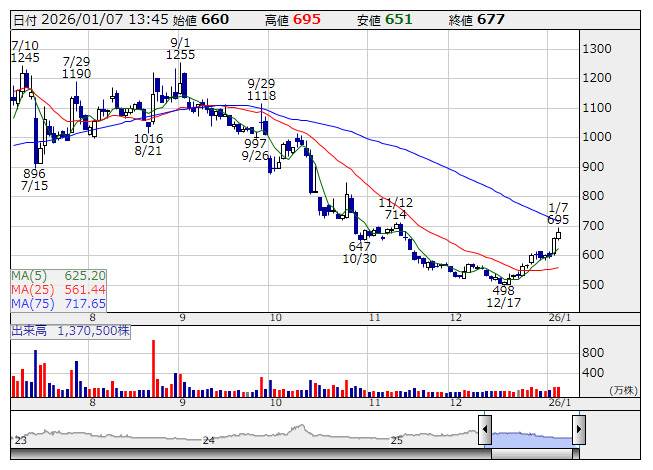Screen dimensions: 653x470
Task: Click the 1300 price axis label
Action: [x=597, y=49]
